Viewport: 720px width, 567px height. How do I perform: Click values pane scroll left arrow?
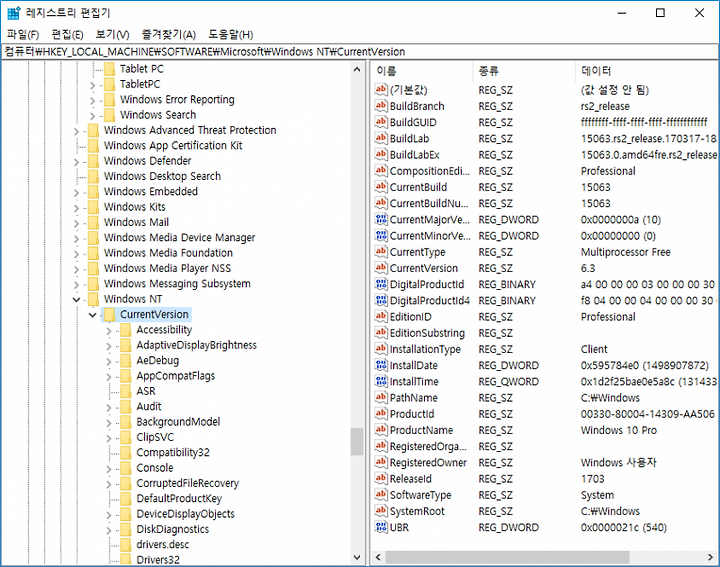tap(378, 557)
